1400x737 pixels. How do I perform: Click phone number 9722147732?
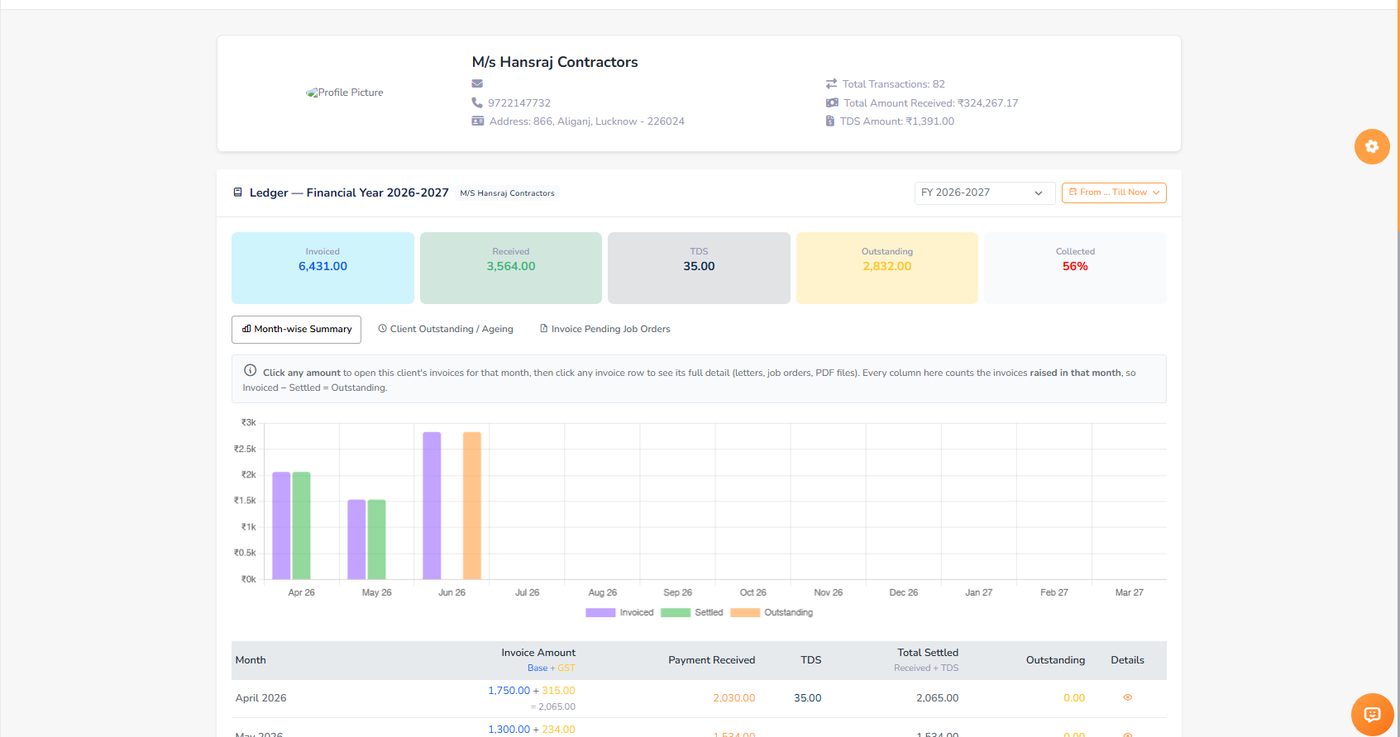point(519,103)
